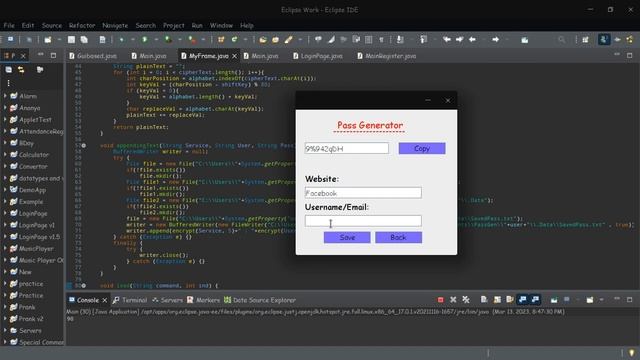The width and height of the screenshot is (640, 360).
Task: Expand the MusicPlayer project
Action: (5, 249)
